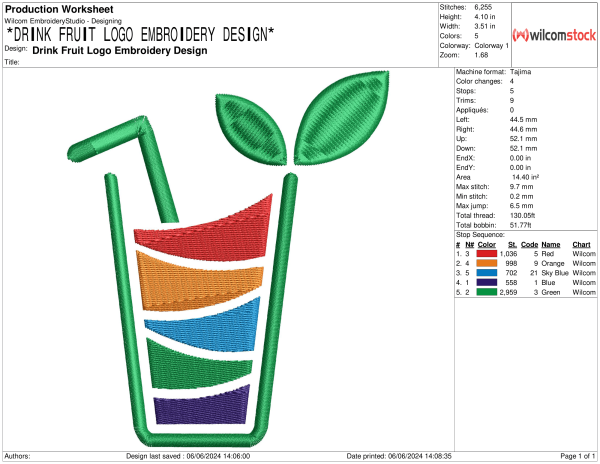Click the 'Page 1 of 1' footer text

pyautogui.click(x=578, y=456)
